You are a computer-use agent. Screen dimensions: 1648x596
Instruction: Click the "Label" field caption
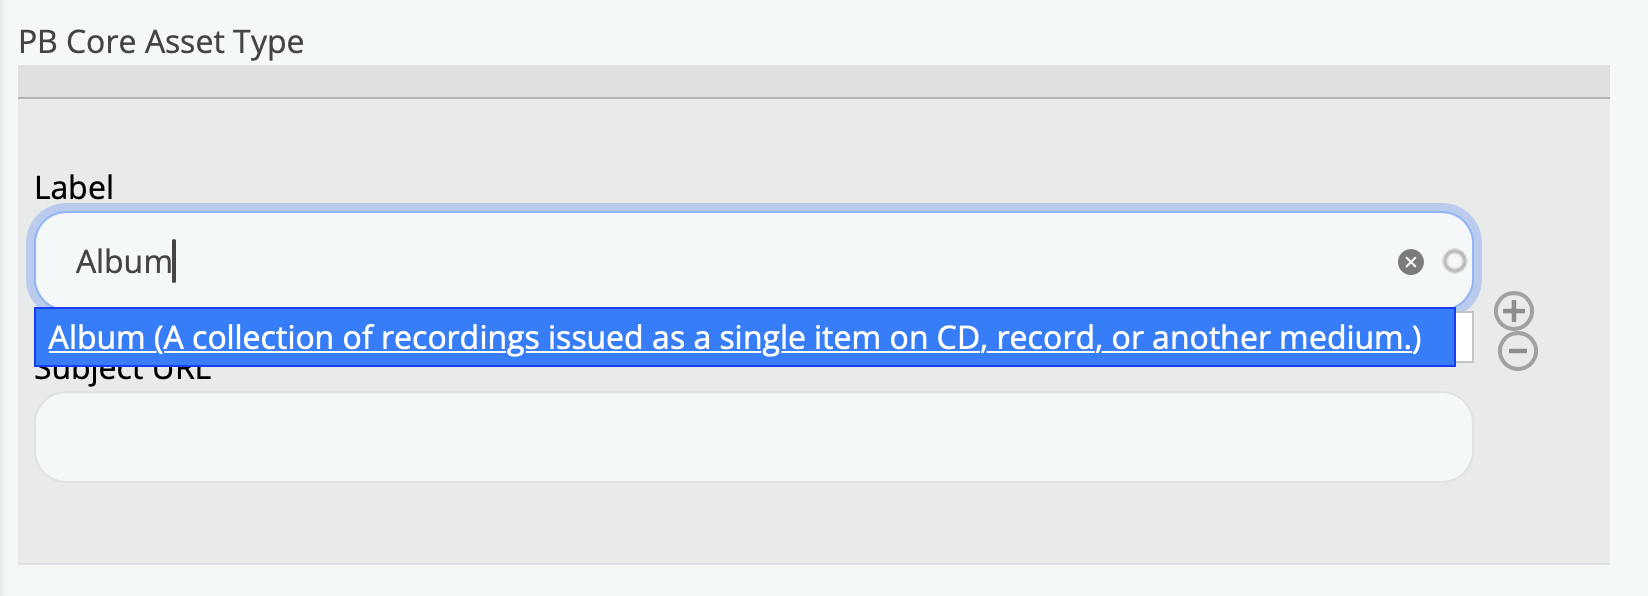[74, 187]
